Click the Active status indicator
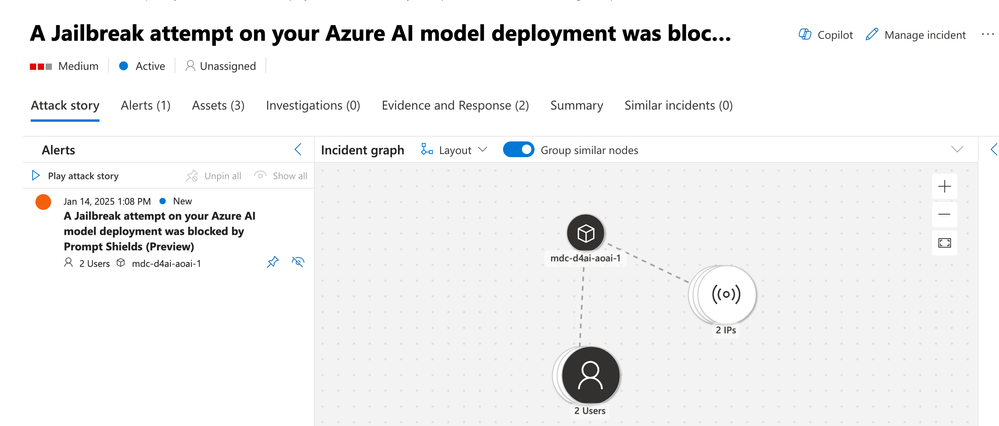999x426 pixels. [x=142, y=66]
